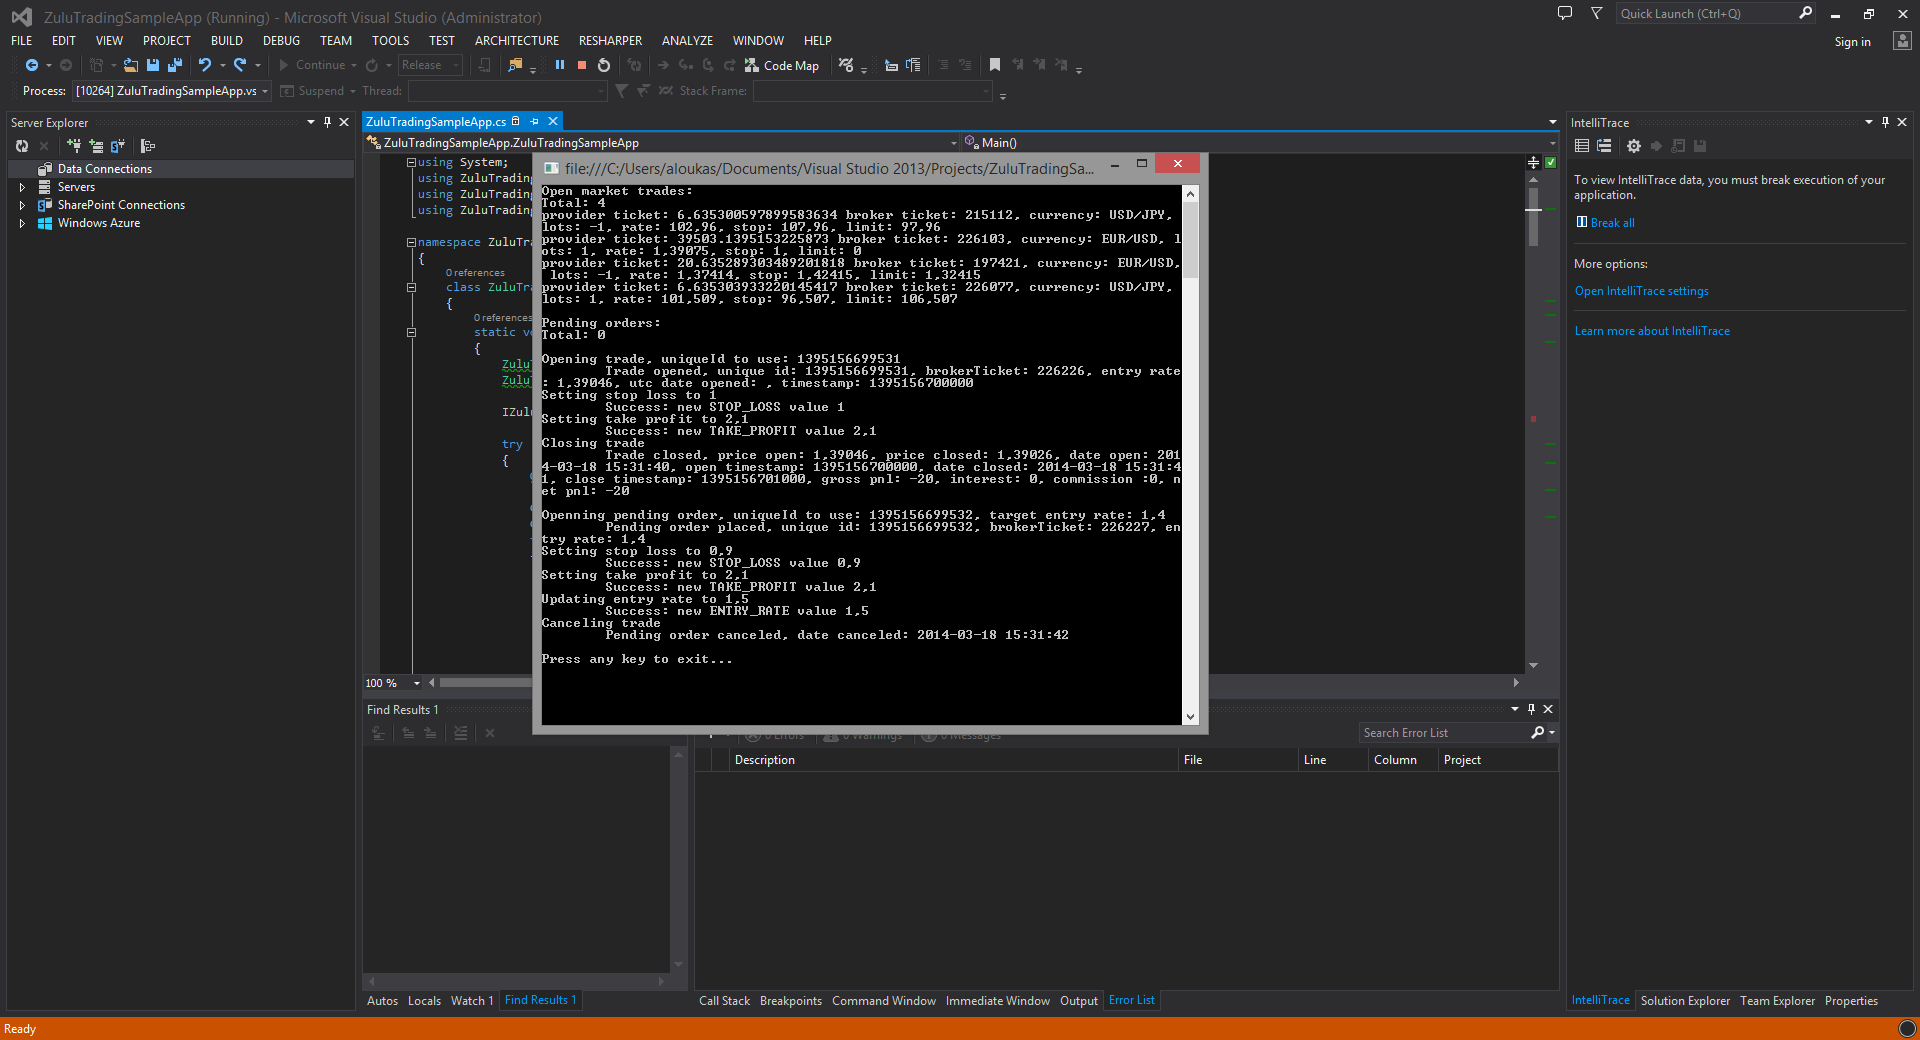The height and width of the screenshot is (1040, 1920).
Task: Toggle auto-hide pin on the IntelliTrace panel
Action: click(x=1885, y=122)
